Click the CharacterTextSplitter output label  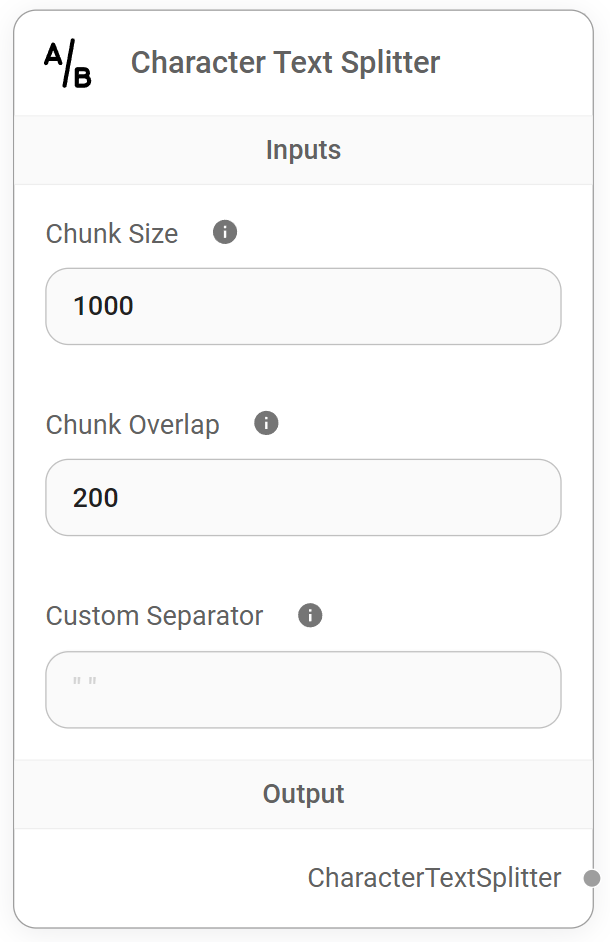coord(435,877)
